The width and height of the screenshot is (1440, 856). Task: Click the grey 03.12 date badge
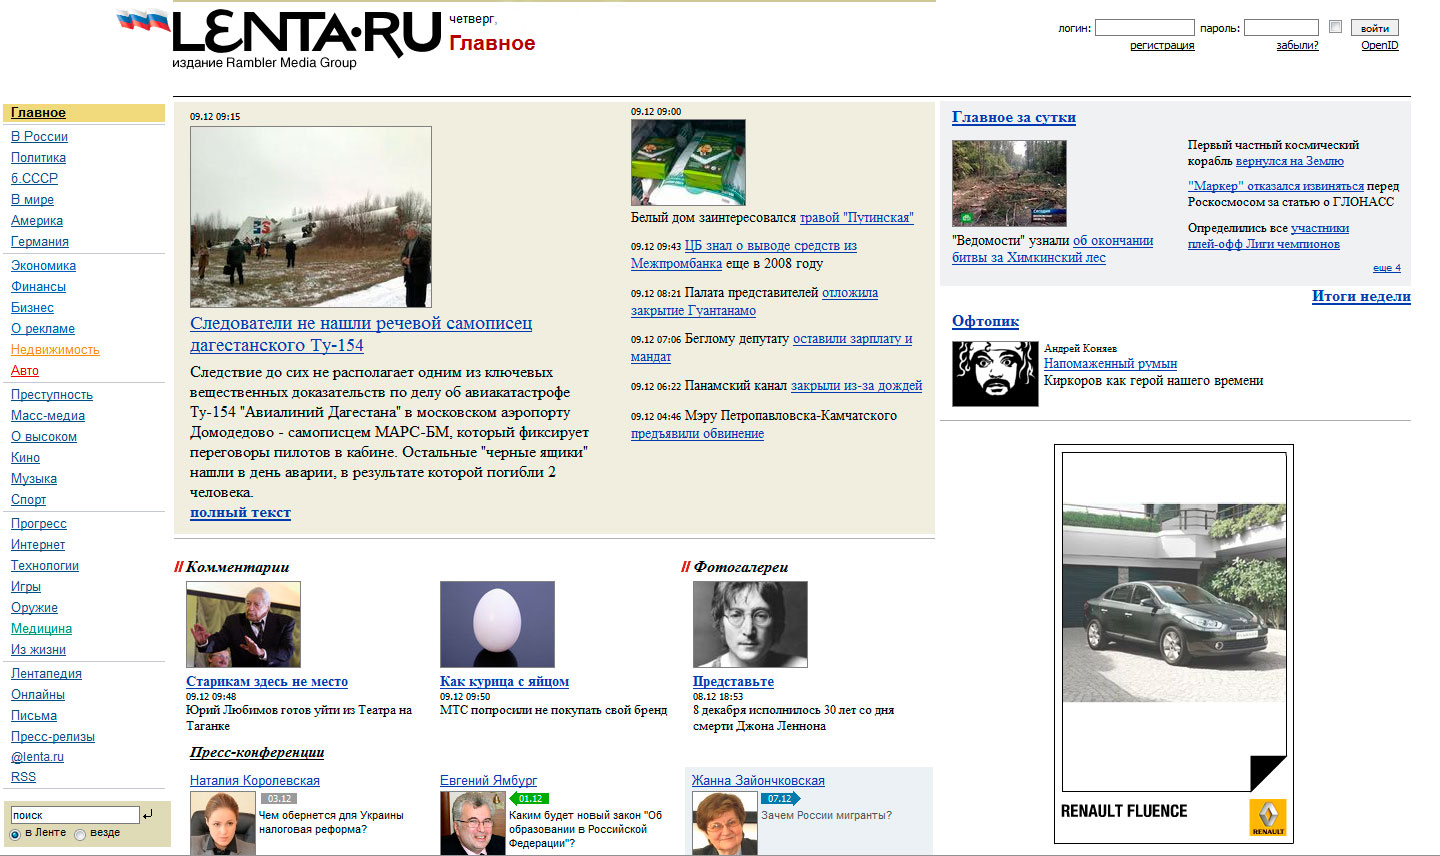point(278,798)
